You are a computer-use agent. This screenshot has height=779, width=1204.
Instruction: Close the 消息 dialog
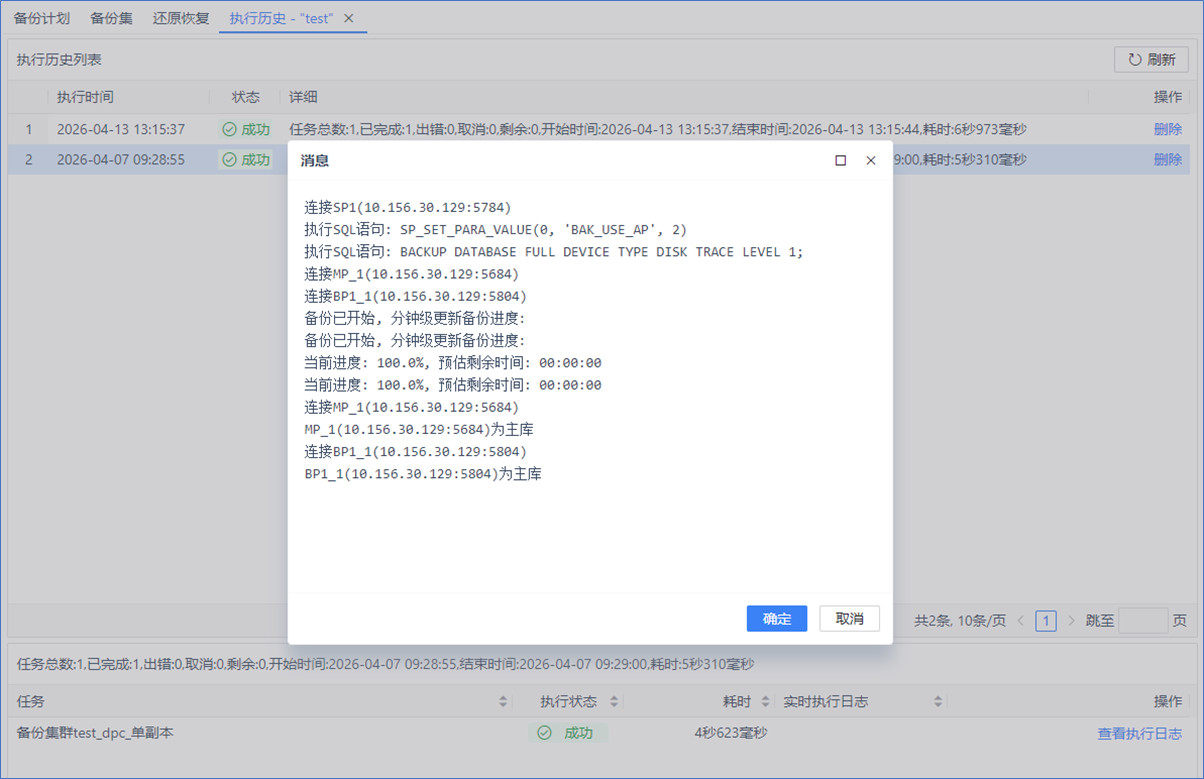(870, 160)
